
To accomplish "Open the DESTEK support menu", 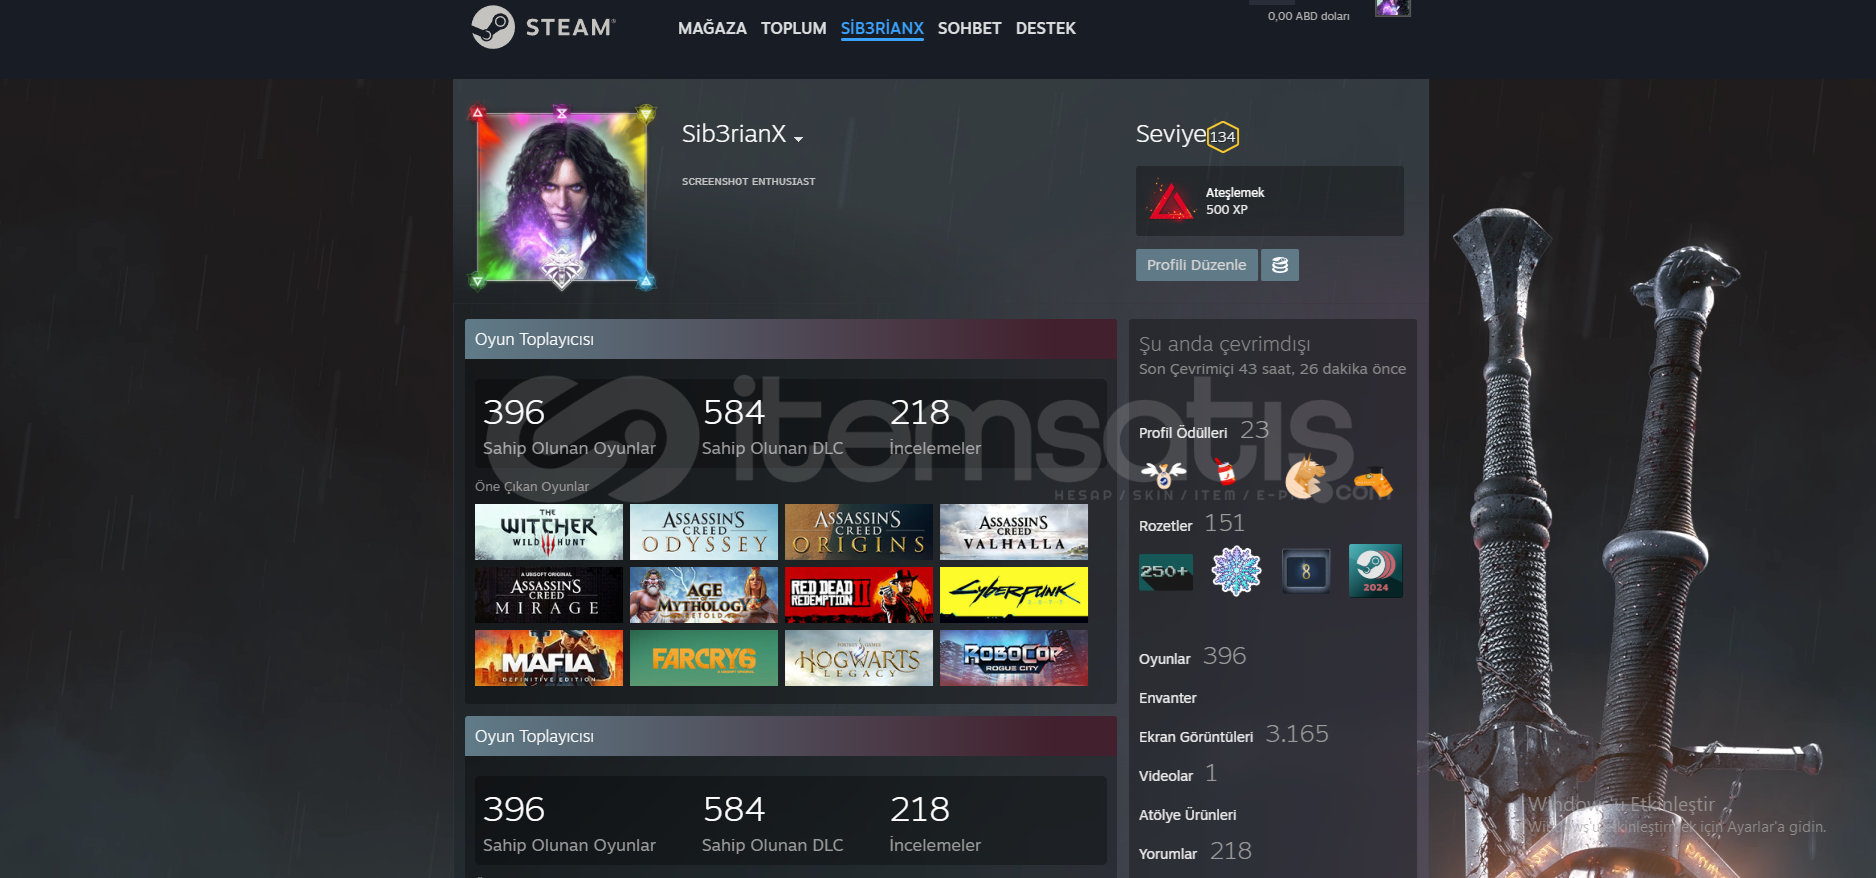I will [x=1045, y=28].
